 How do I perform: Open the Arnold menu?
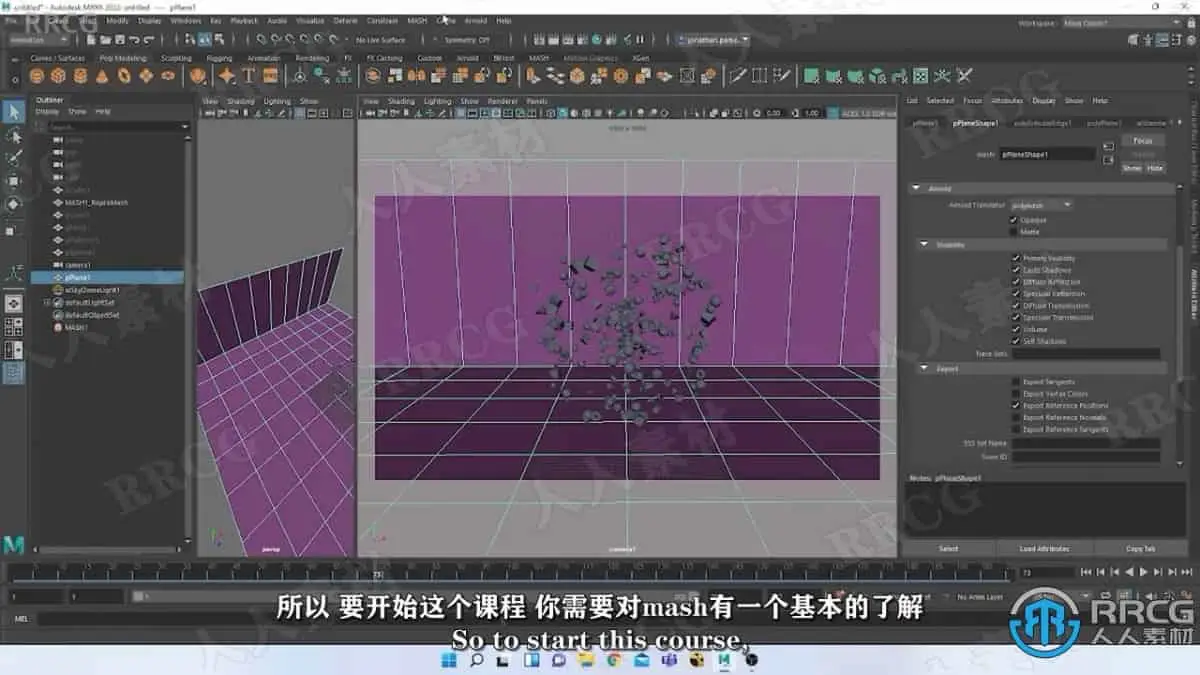476,20
